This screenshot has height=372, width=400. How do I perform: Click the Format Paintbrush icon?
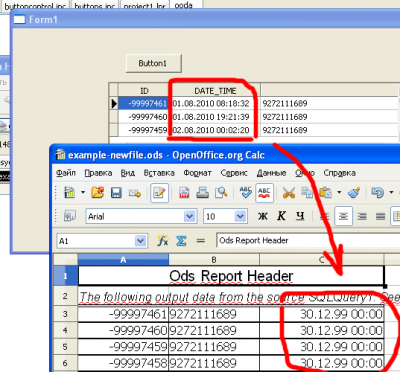(x=354, y=193)
